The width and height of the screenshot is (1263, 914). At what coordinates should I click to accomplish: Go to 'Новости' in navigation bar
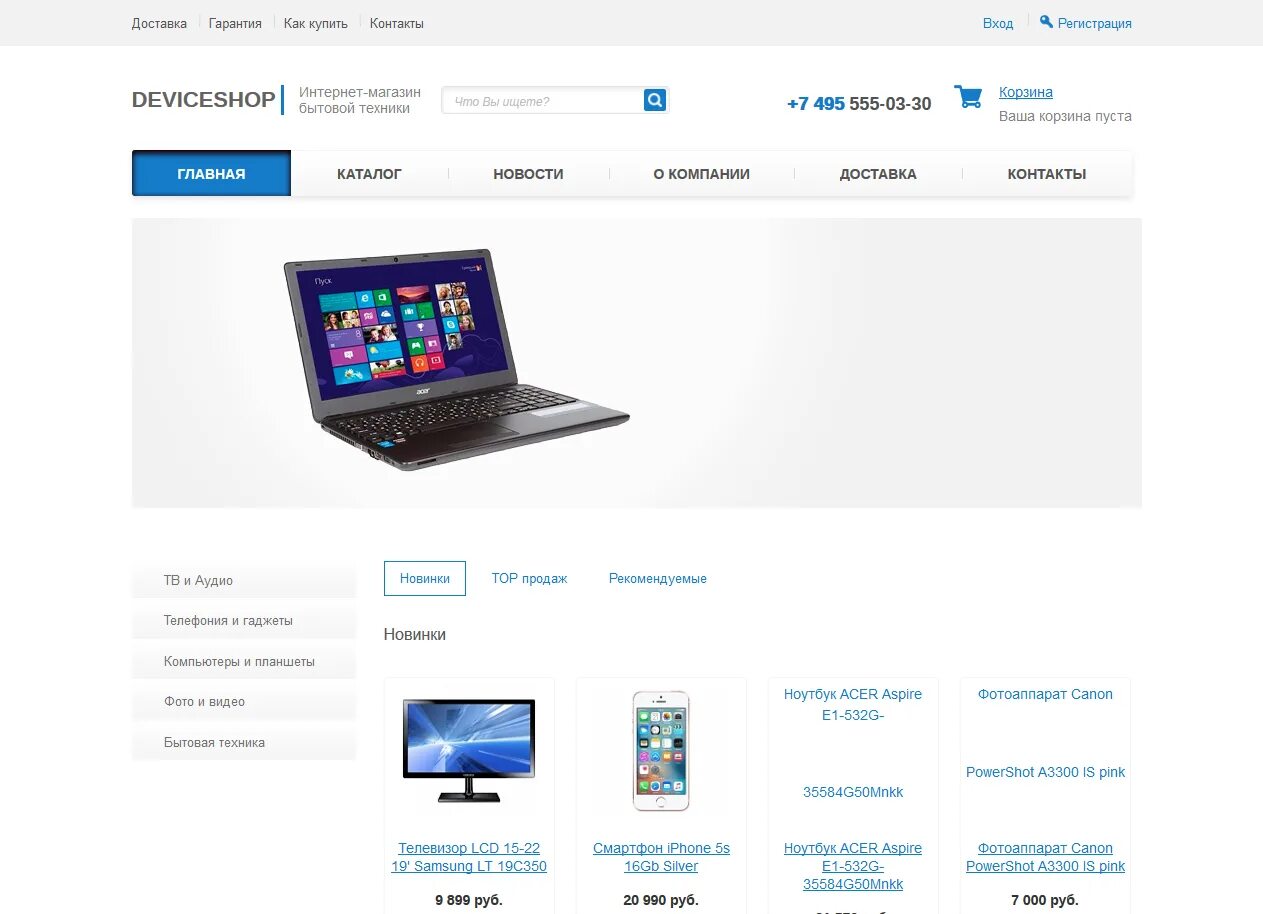[x=528, y=174]
